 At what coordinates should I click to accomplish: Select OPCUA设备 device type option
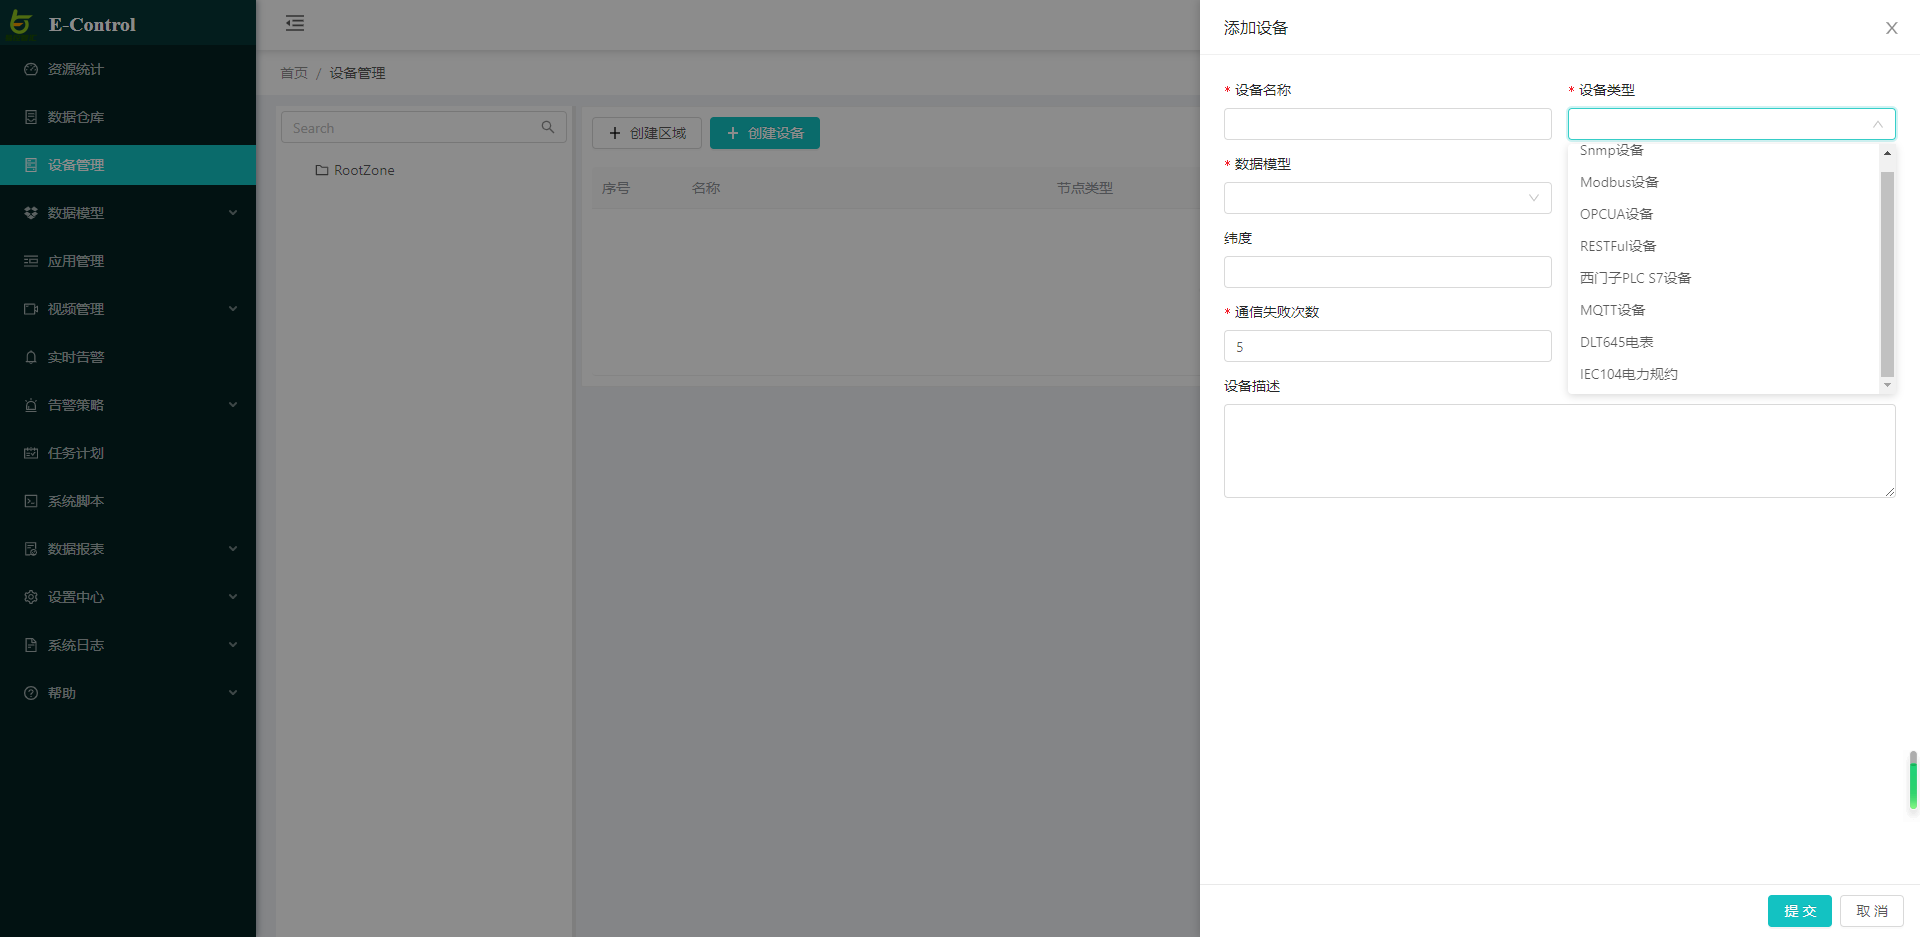(1724, 214)
